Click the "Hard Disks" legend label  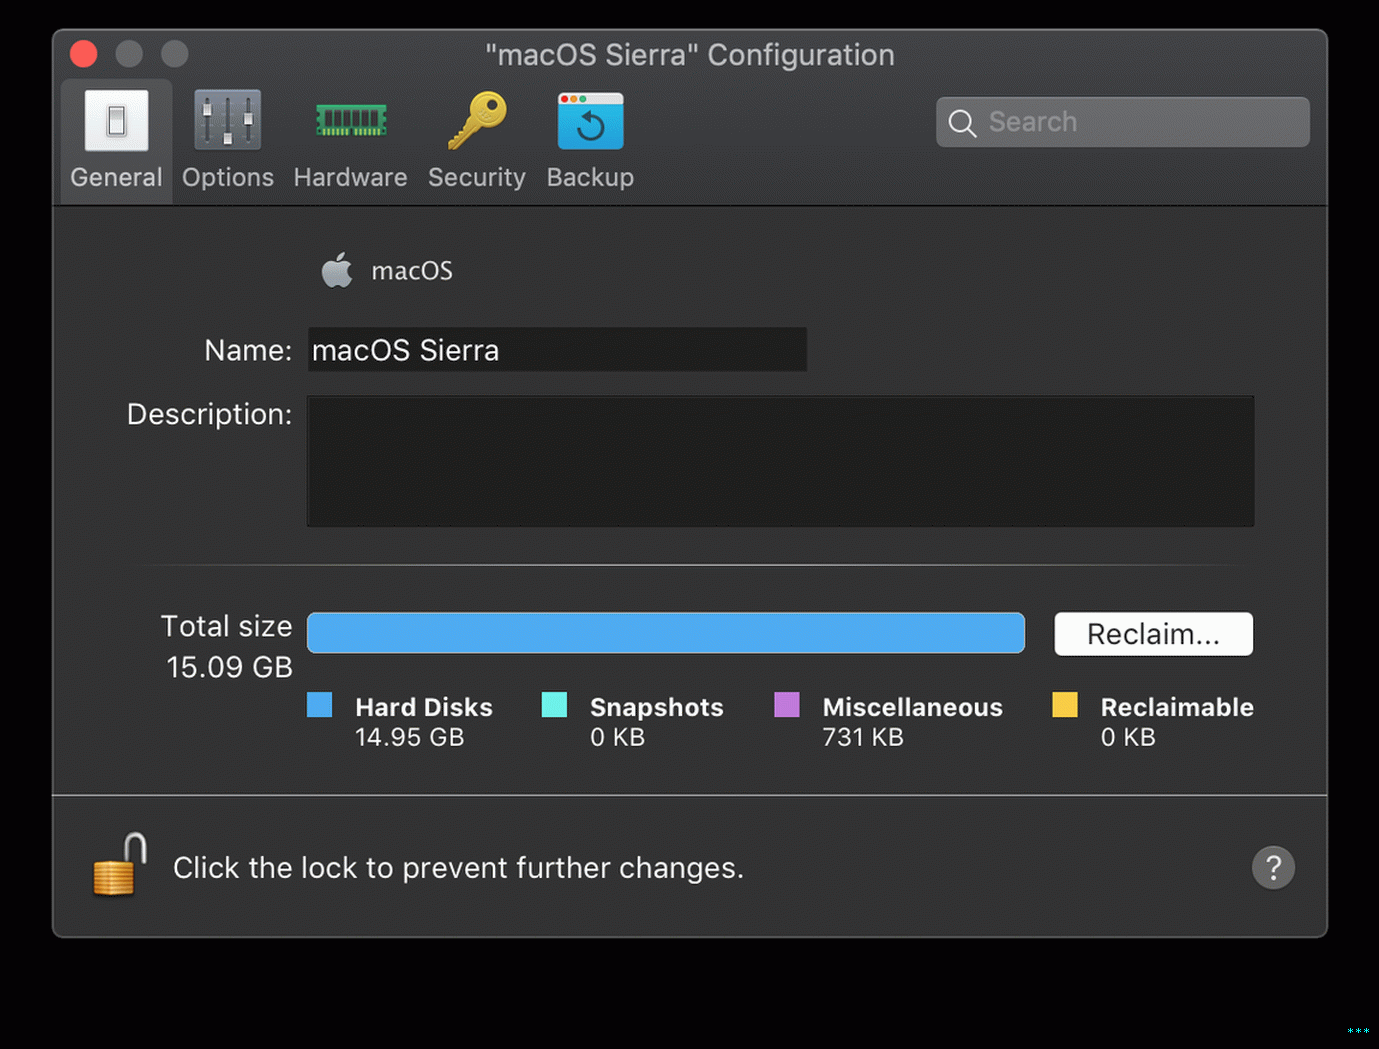[424, 707]
